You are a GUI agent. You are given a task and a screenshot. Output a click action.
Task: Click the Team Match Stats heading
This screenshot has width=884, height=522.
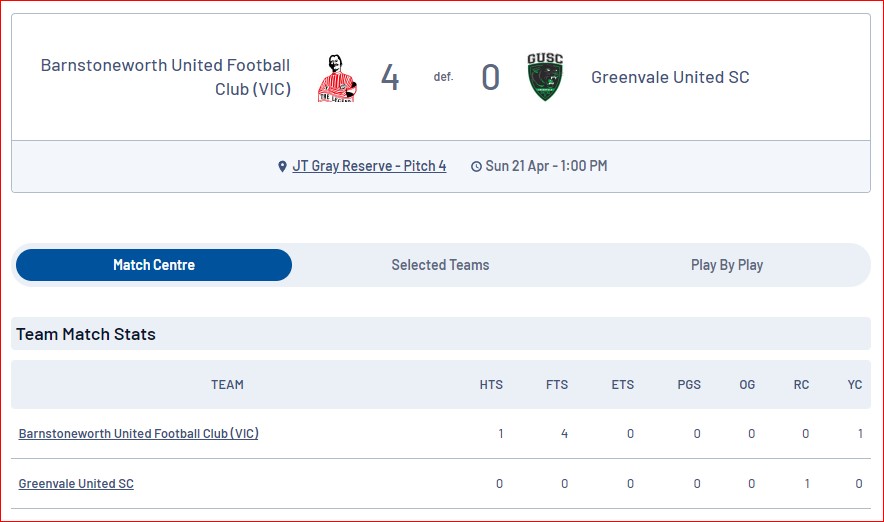(86, 334)
